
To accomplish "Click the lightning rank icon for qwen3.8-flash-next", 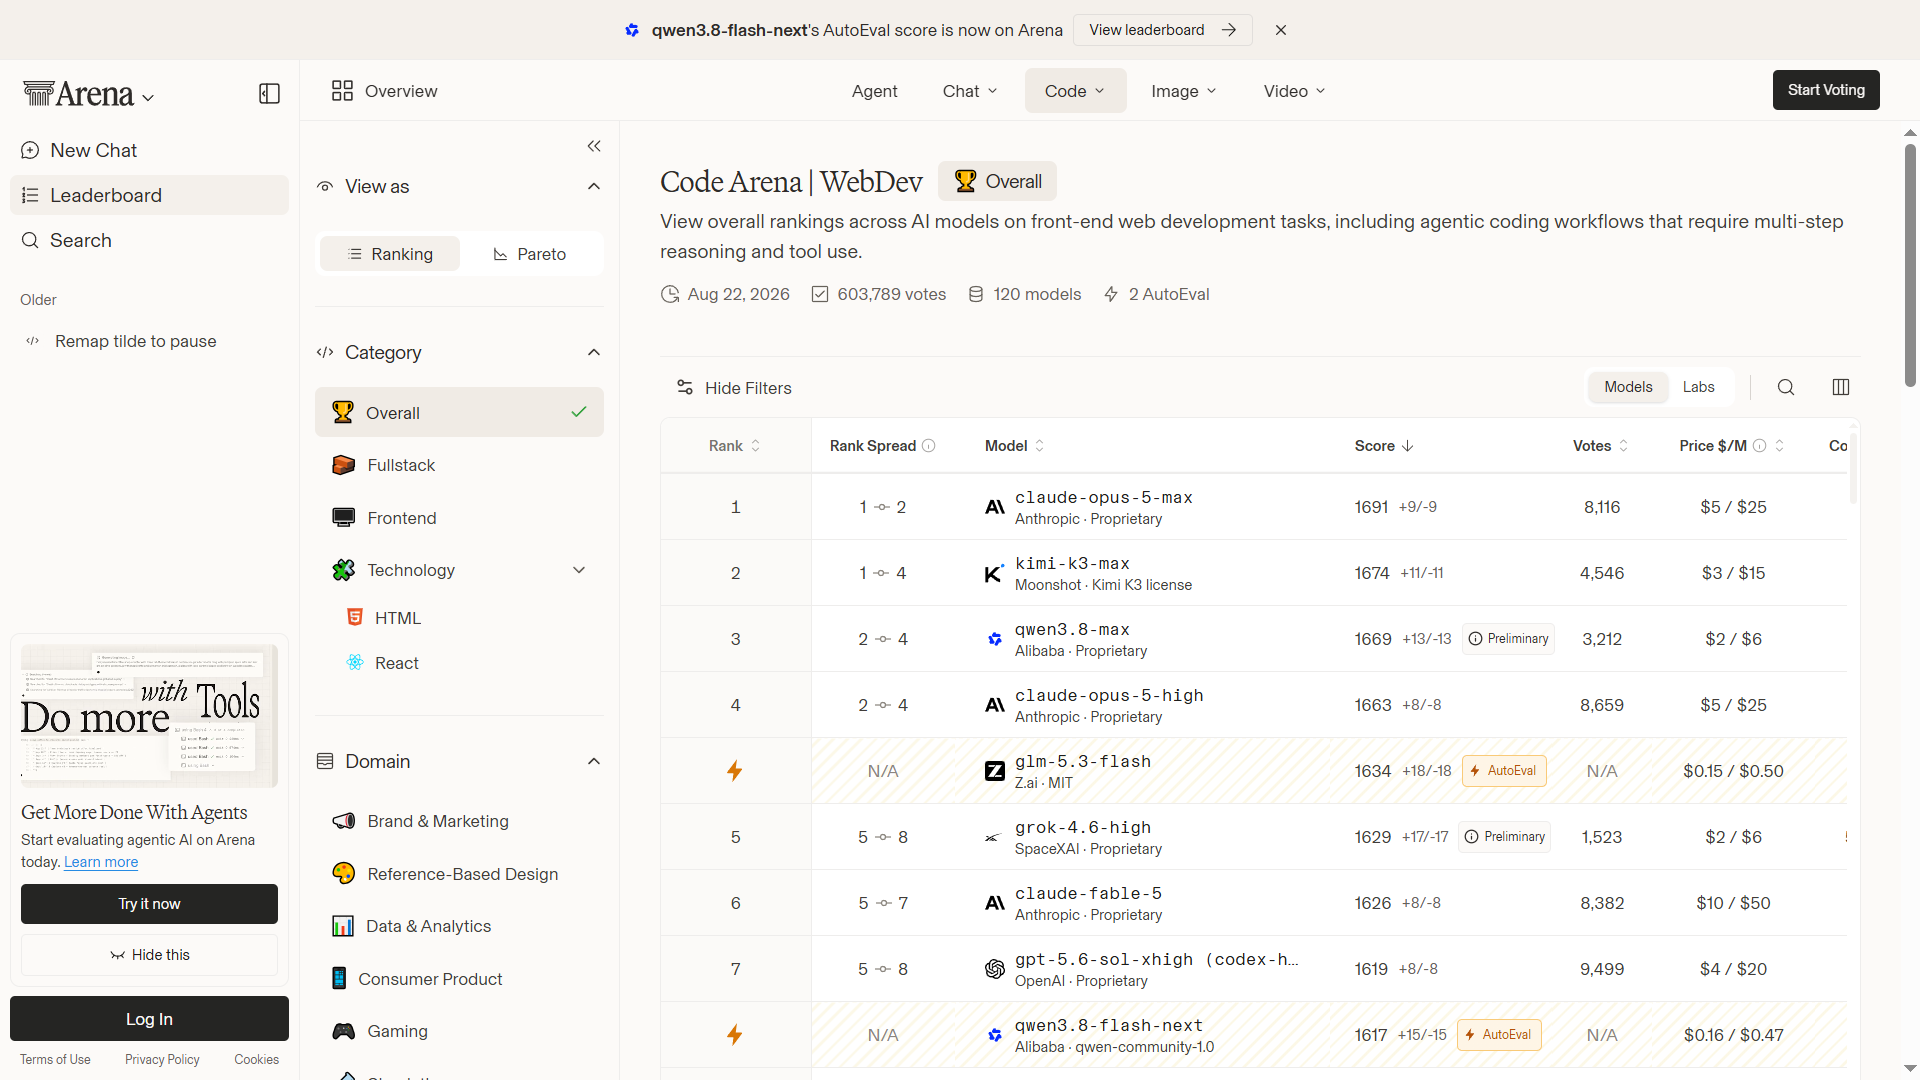I will [735, 1035].
